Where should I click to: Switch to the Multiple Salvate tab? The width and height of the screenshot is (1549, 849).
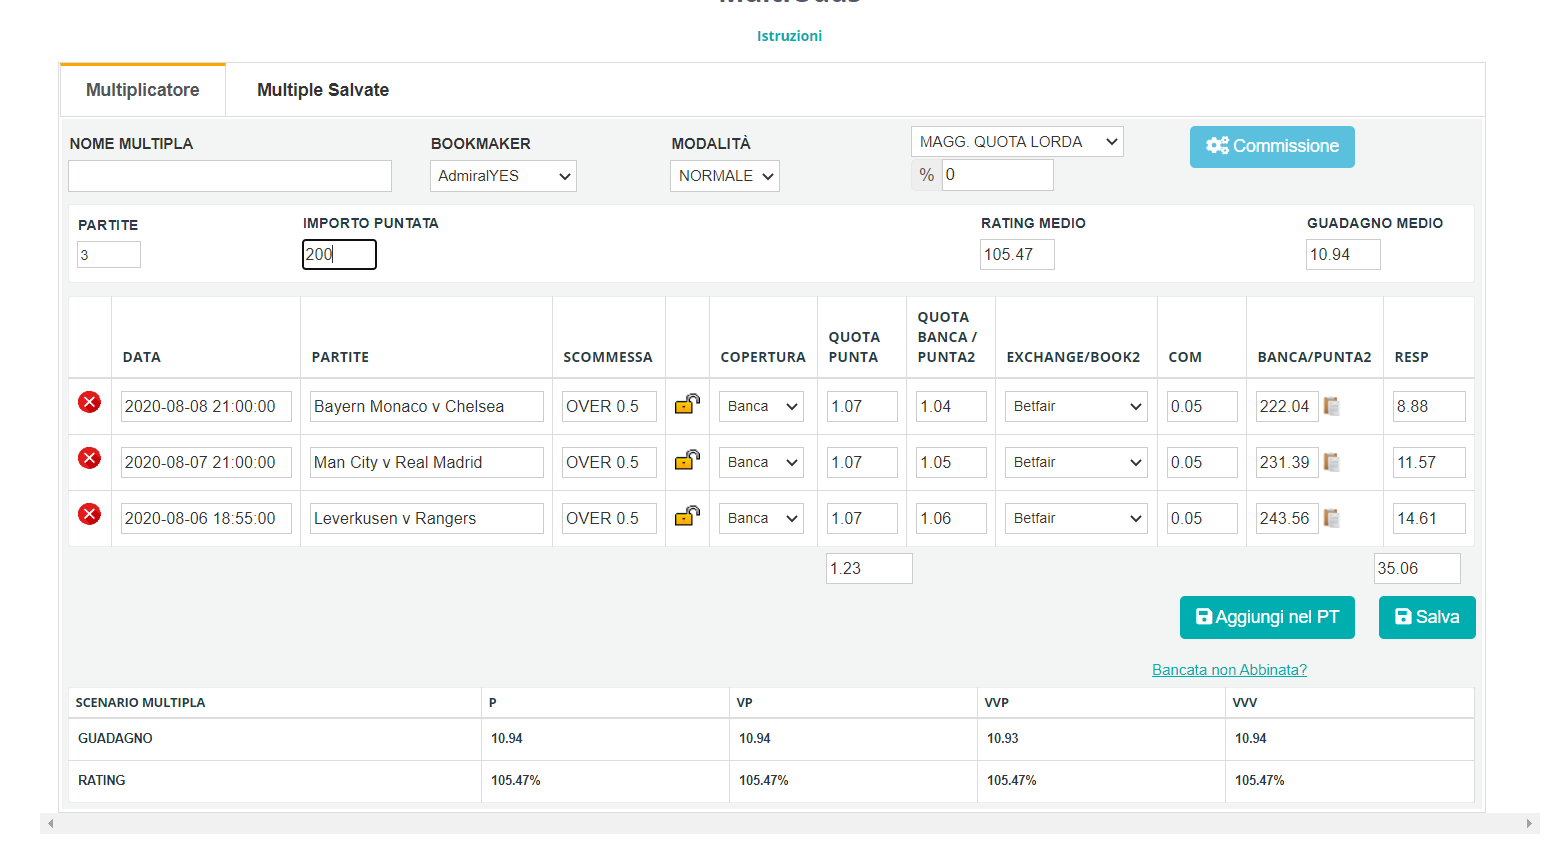[323, 90]
